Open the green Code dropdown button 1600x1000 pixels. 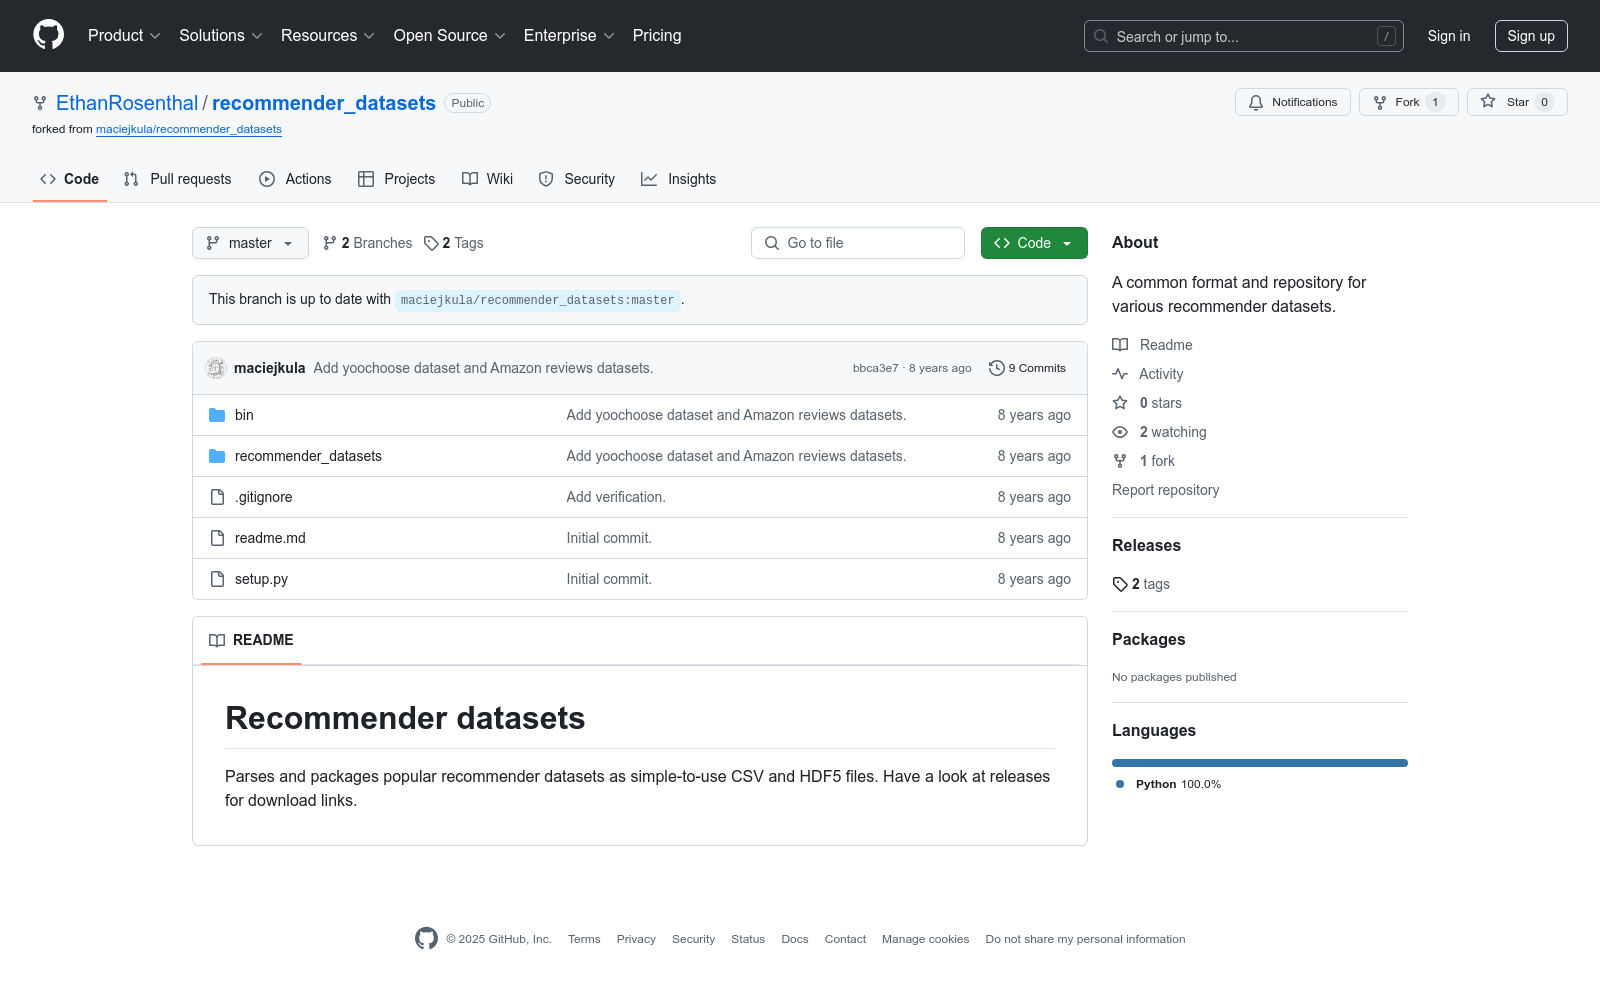click(x=1034, y=243)
